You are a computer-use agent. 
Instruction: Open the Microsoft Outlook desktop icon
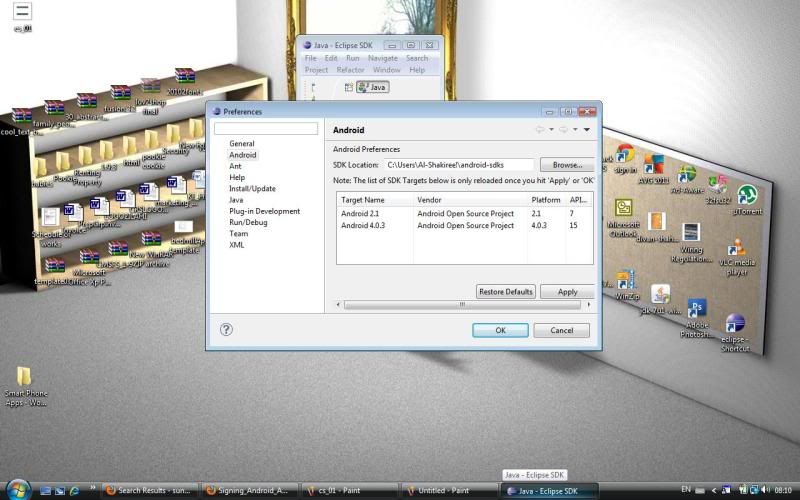tap(623, 208)
